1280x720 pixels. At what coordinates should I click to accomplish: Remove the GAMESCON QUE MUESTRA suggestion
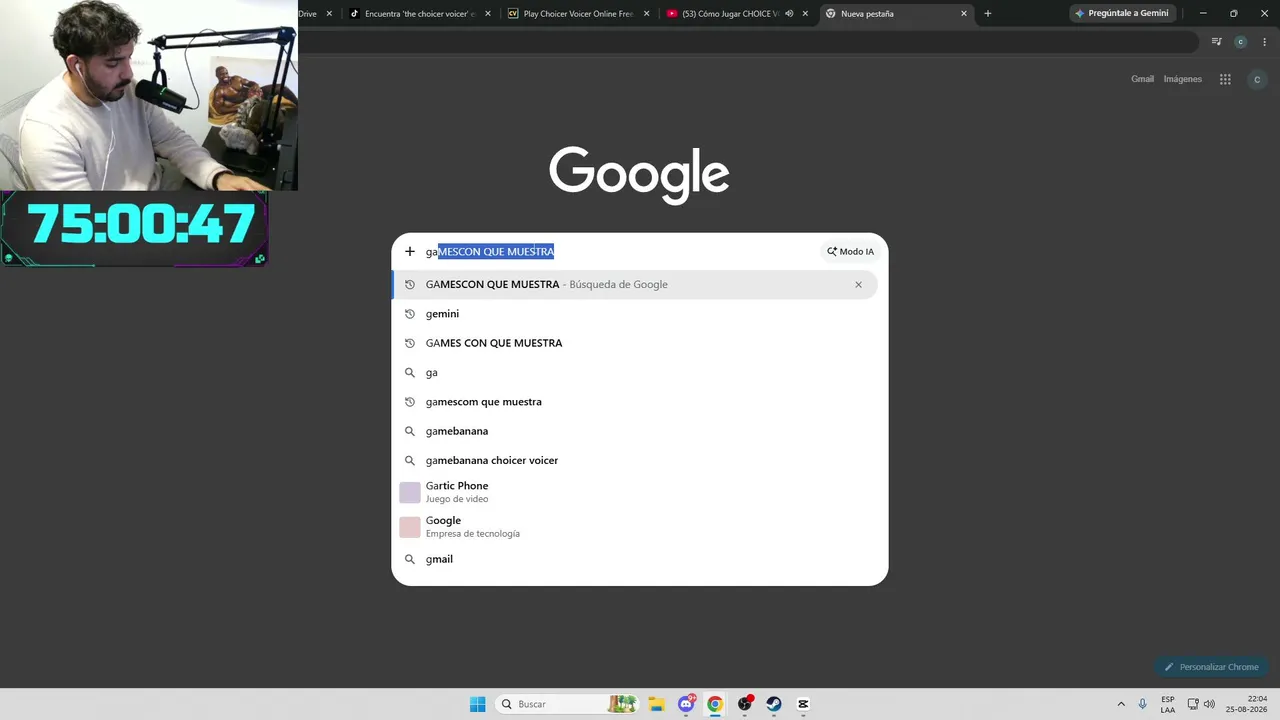tap(858, 285)
